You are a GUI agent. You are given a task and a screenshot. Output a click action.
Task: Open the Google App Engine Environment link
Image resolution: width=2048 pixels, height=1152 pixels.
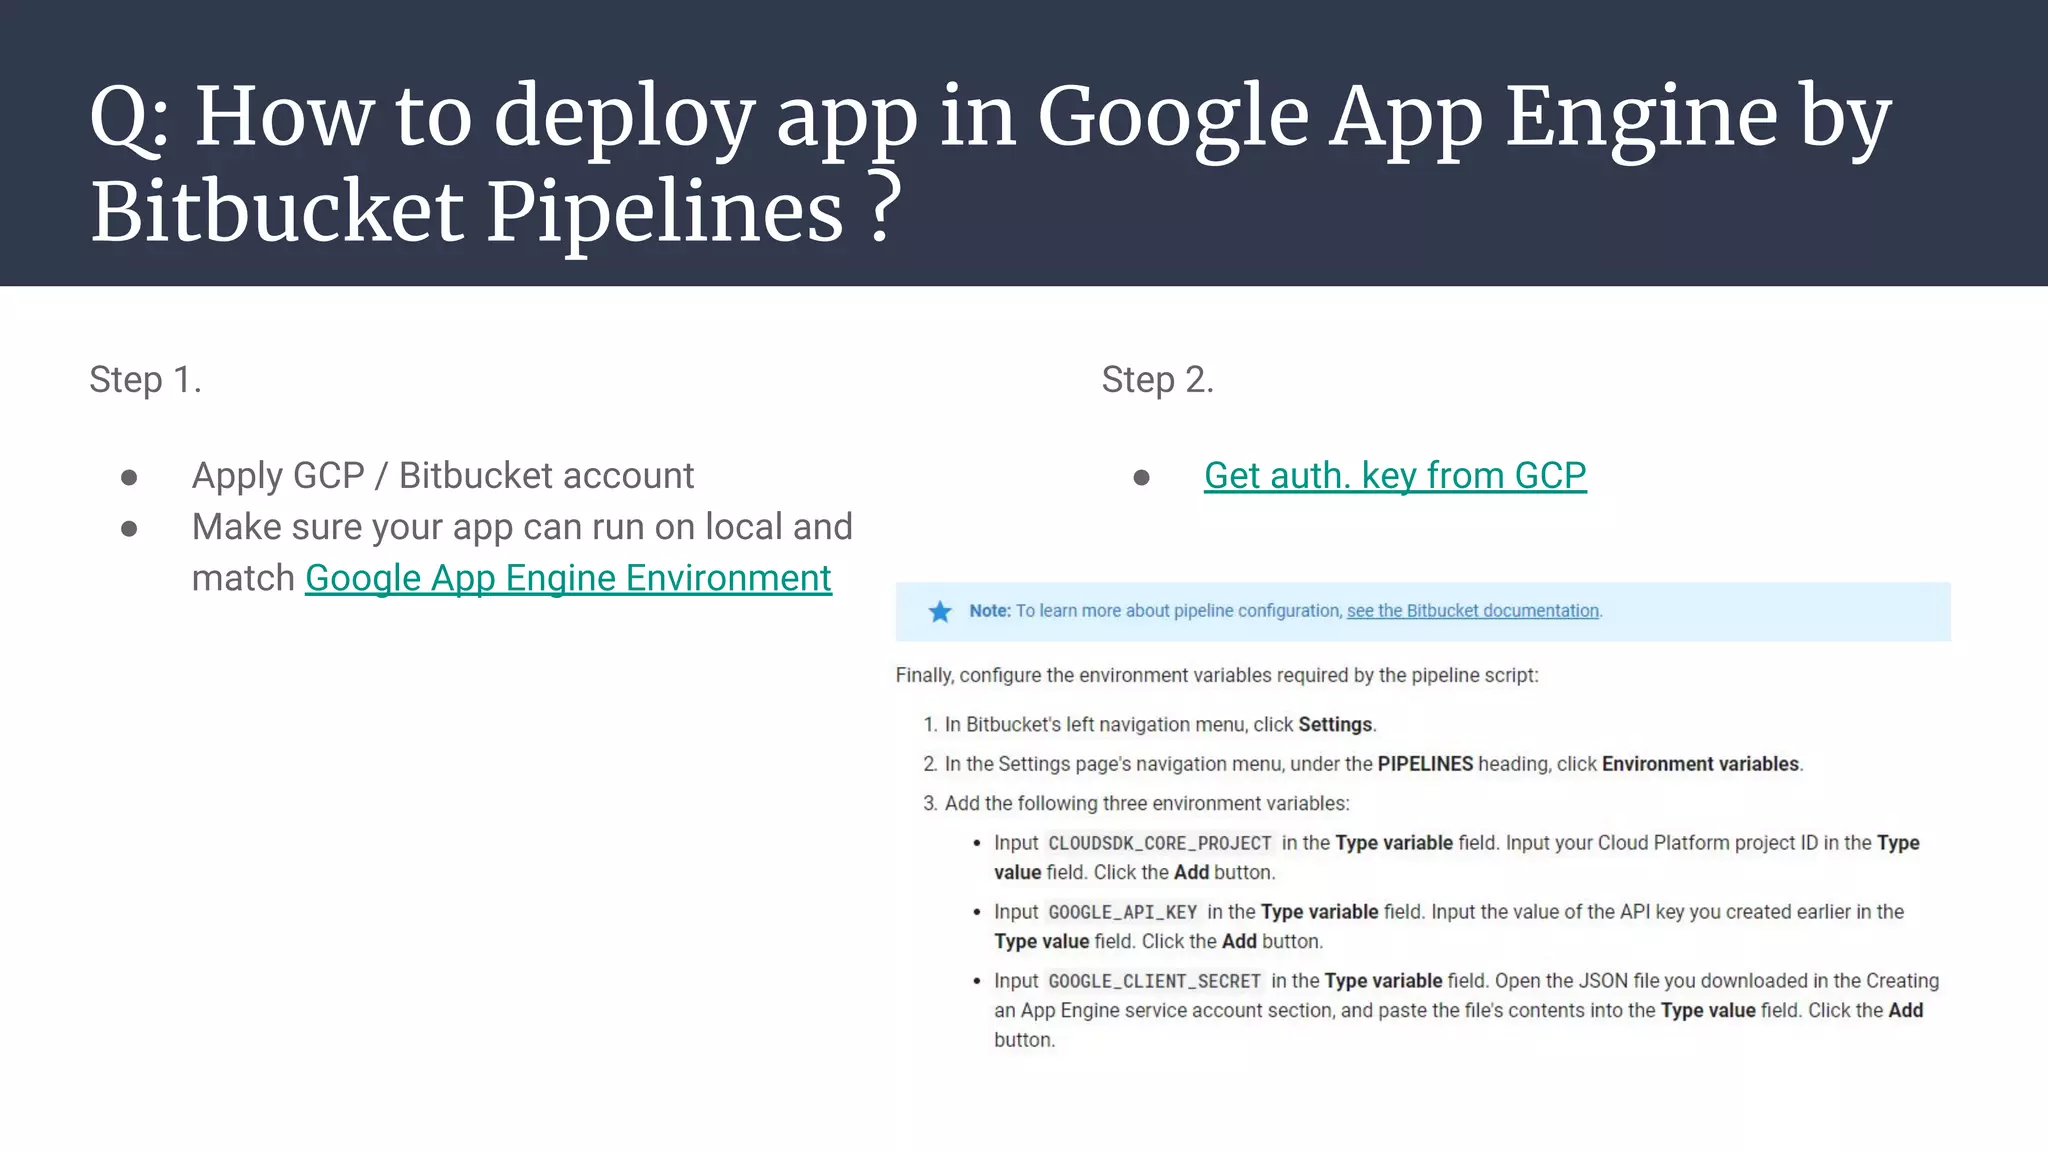click(x=568, y=578)
